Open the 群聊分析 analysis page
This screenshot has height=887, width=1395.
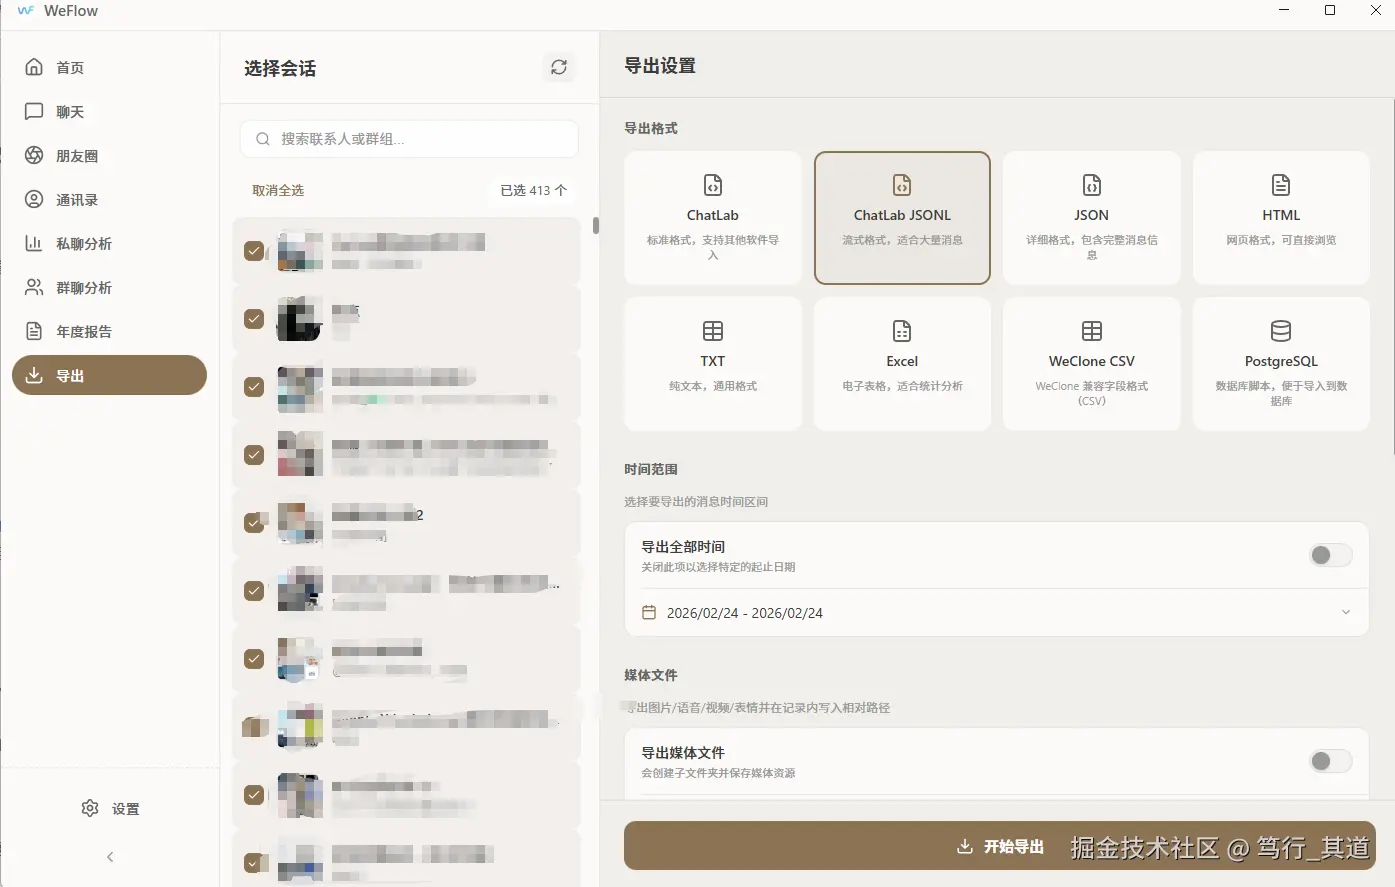(x=80, y=287)
